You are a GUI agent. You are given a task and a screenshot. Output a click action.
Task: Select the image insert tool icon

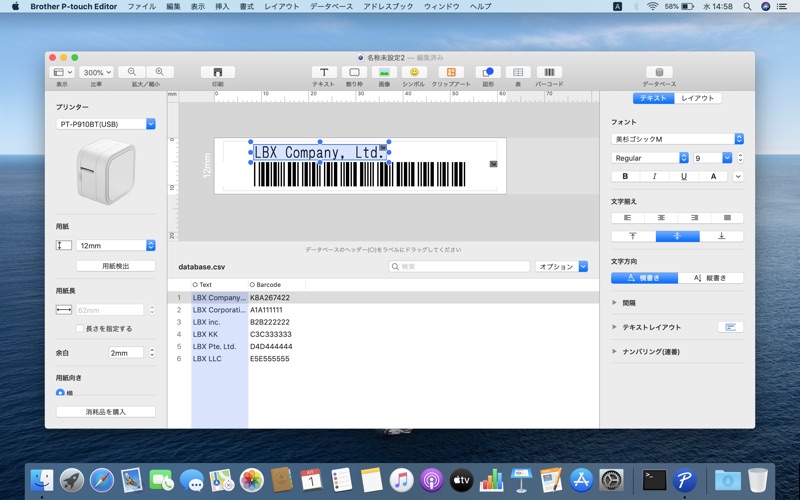coord(384,72)
